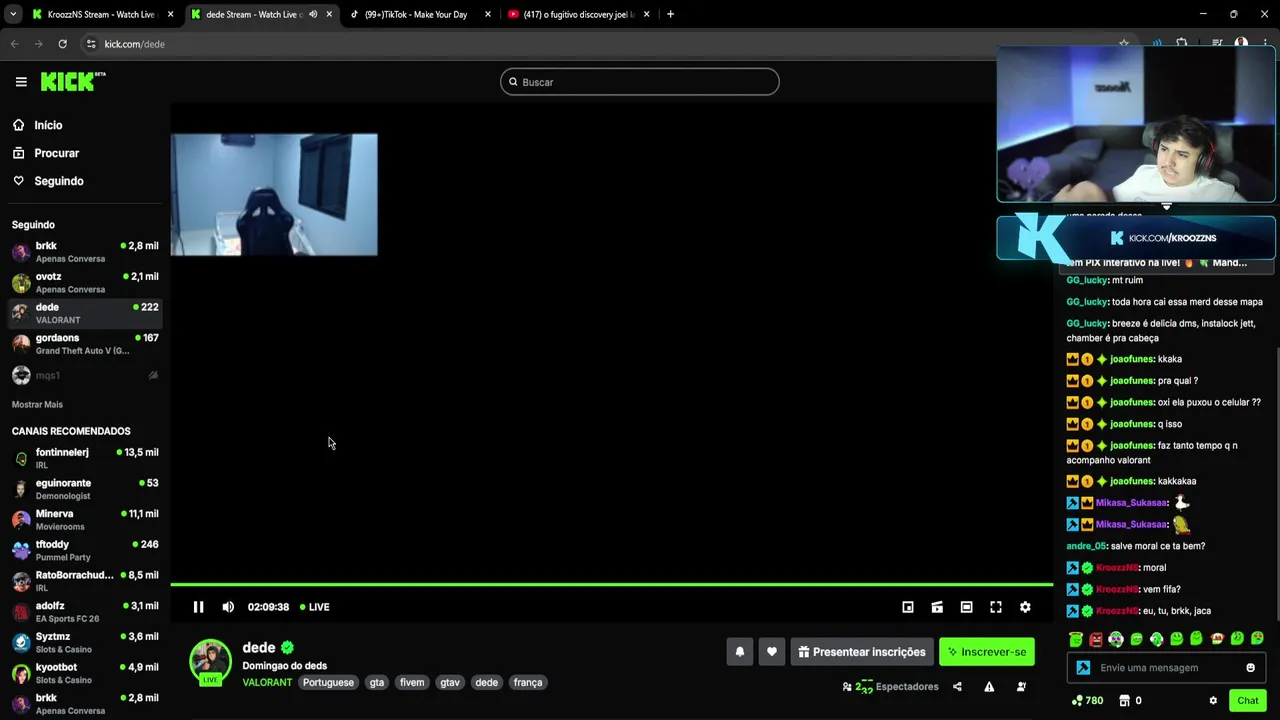Pick the first green emote in emote row
Image resolution: width=1280 pixels, height=720 pixels.
[x=1076, y=639]
